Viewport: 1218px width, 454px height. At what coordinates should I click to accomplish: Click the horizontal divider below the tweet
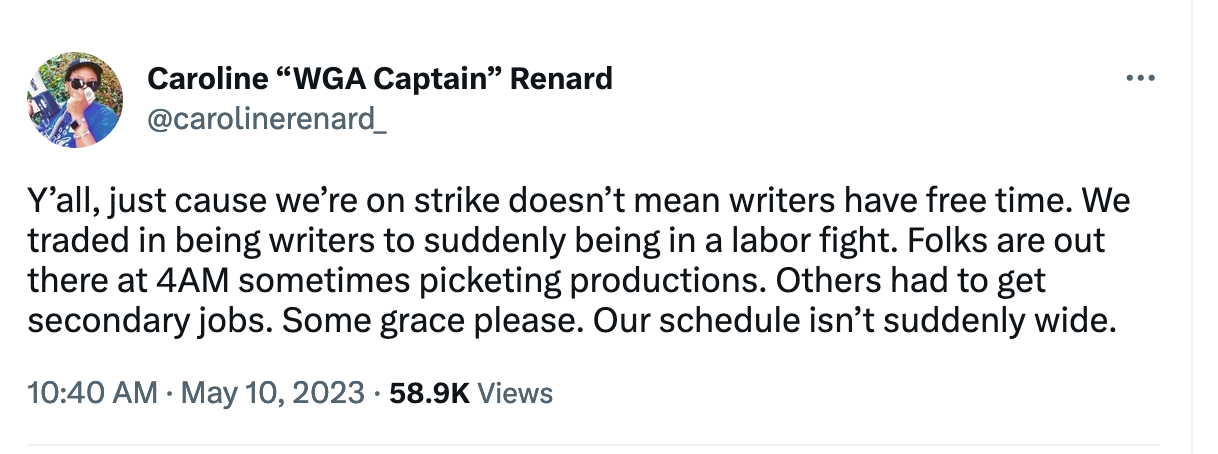(592, 445)
